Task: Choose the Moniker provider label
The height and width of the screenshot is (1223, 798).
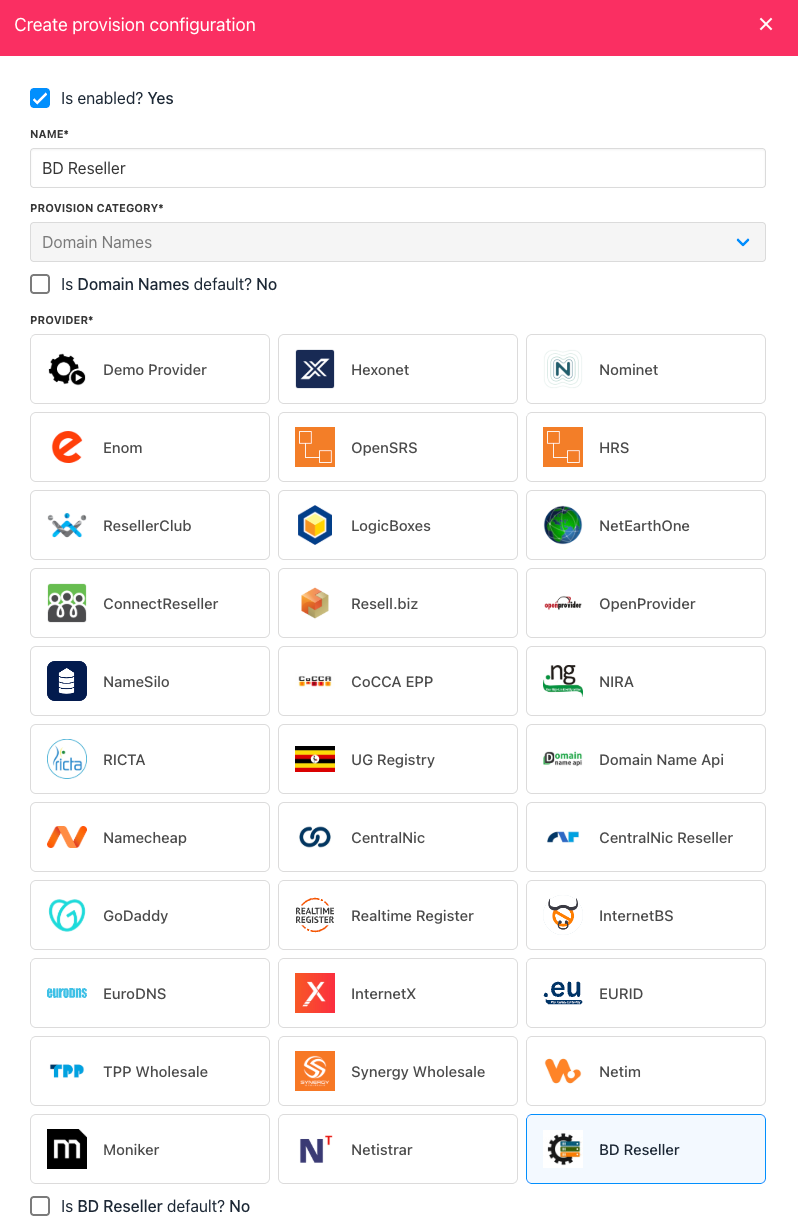Action: point(131,1150)
